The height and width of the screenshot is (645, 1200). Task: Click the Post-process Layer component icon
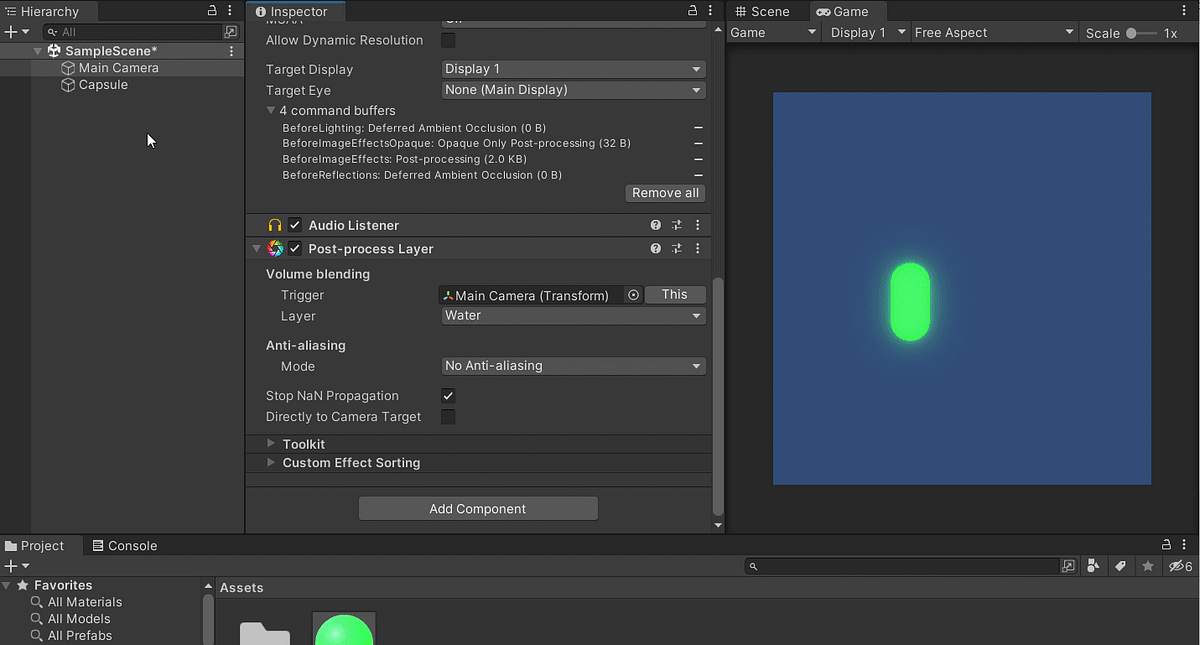[276, 248]
